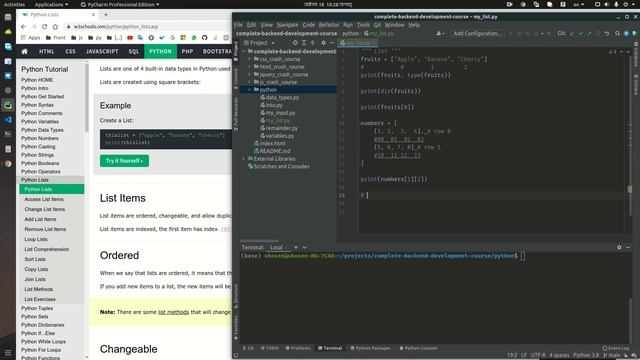Viewport: 640px width, 360px height.
Task: Click the locate-file target icon in Project panel
Action: point(295,43)
